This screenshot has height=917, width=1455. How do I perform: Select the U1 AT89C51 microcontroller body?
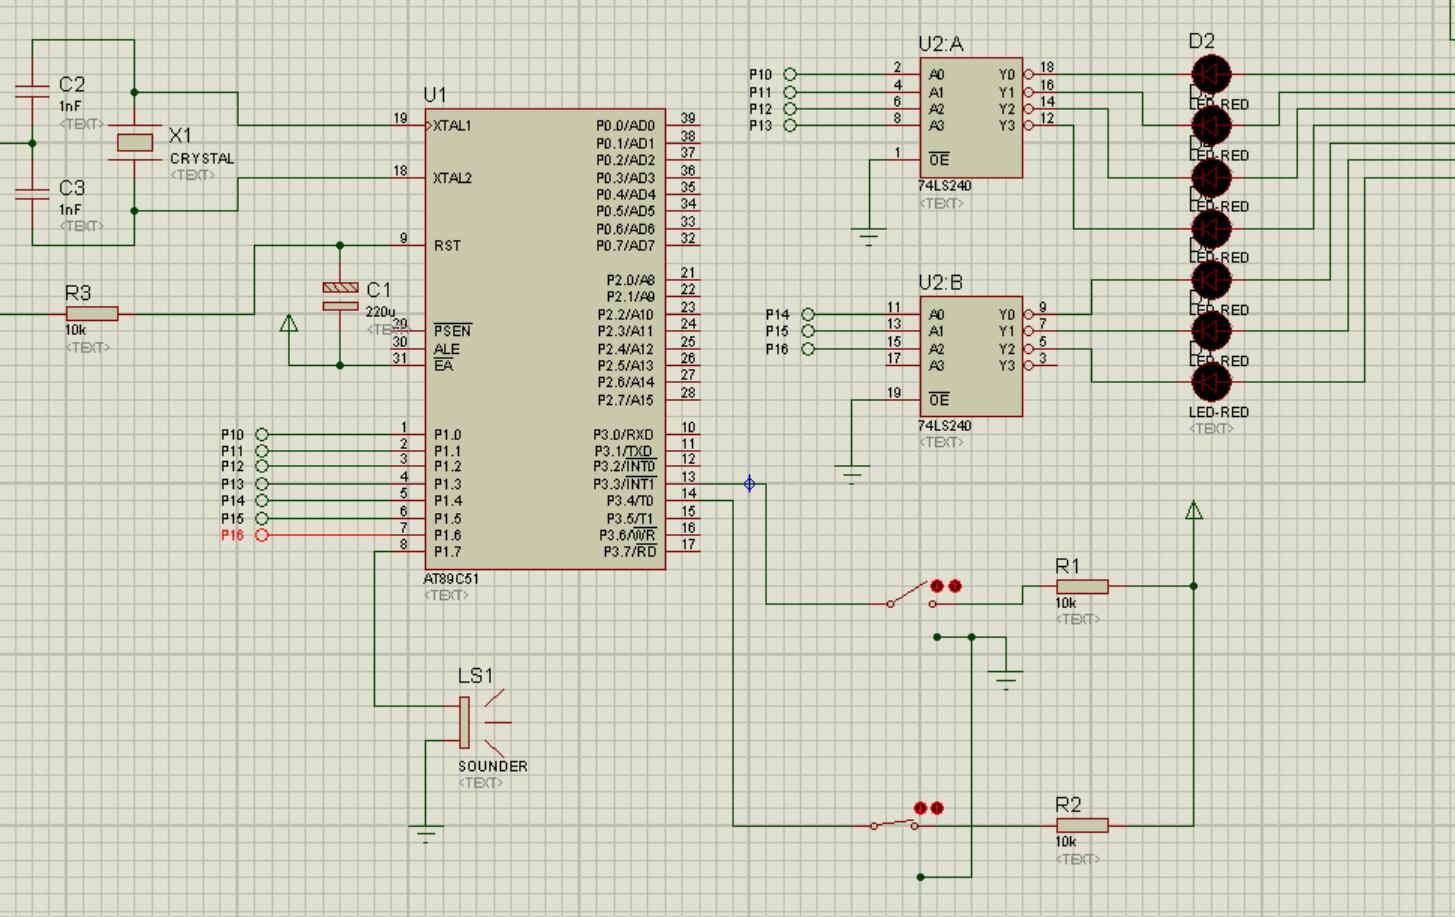545,339
